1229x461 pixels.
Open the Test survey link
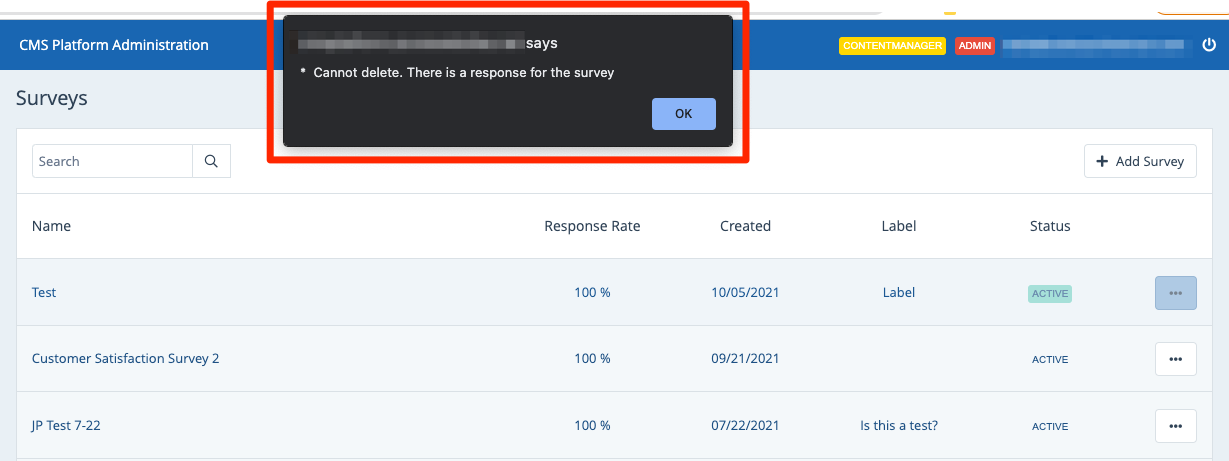[x=44, y=293]
